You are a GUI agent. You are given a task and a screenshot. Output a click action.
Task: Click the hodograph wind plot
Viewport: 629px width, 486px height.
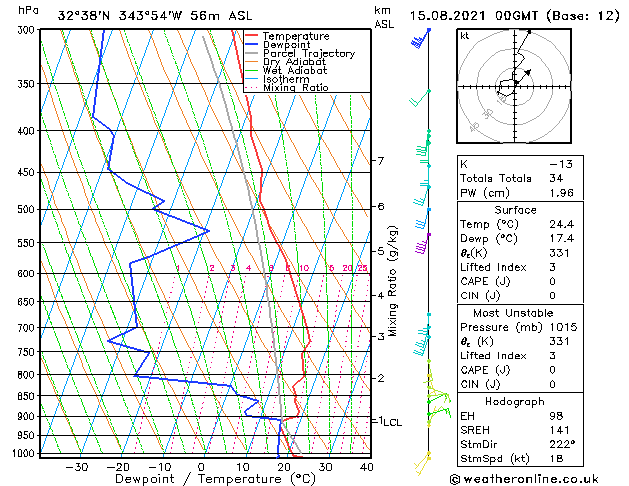click(x=514, y=86)
